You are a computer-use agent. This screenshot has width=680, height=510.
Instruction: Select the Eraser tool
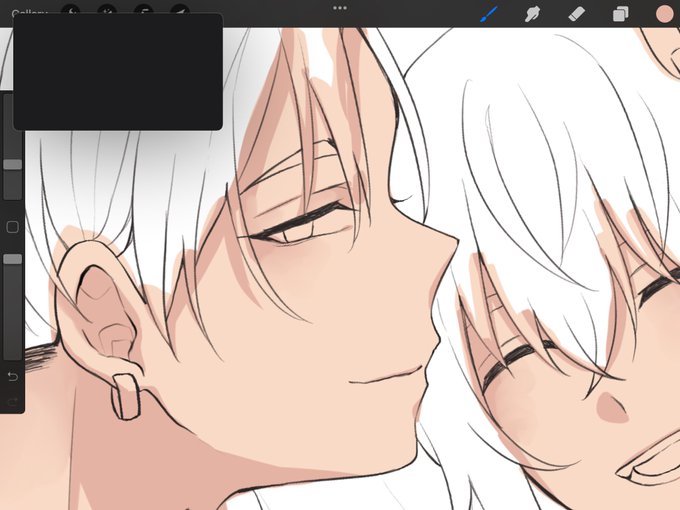click(576, 14)
